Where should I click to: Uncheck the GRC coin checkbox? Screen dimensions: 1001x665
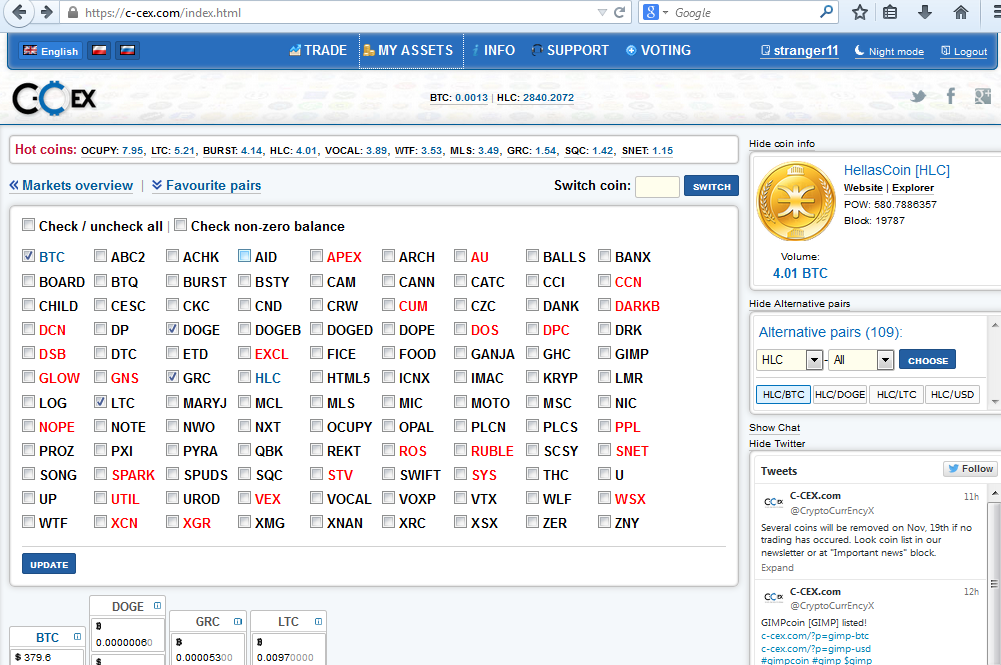coord(172,377)
